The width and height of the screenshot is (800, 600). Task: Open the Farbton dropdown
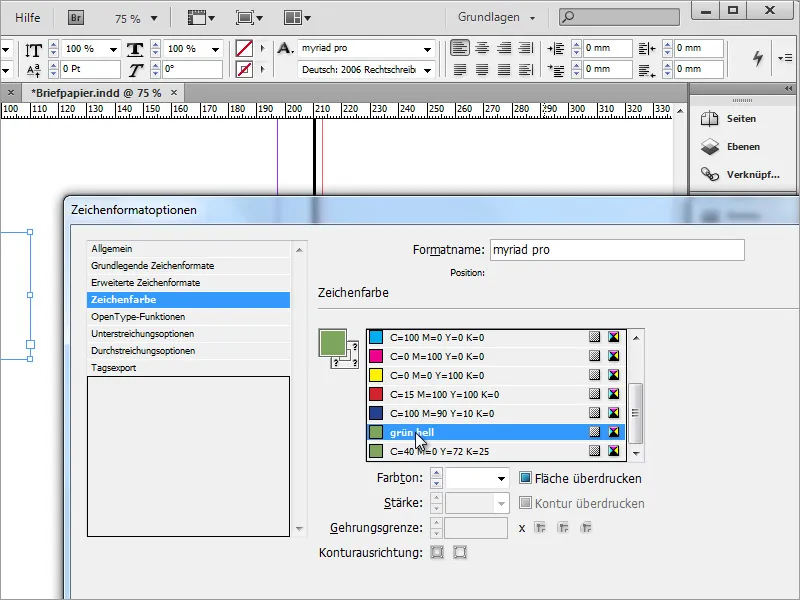pyautogui.click(x=501, y=479)
